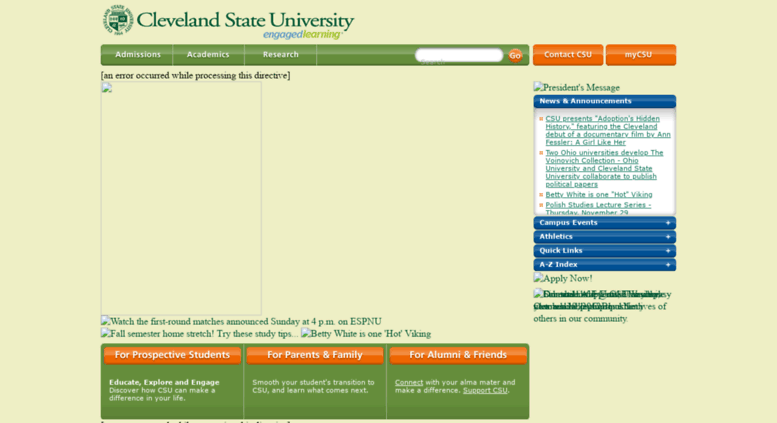777x423 pixels.
Task: Expand the Quick Links panel
Action: click(605, 251)
